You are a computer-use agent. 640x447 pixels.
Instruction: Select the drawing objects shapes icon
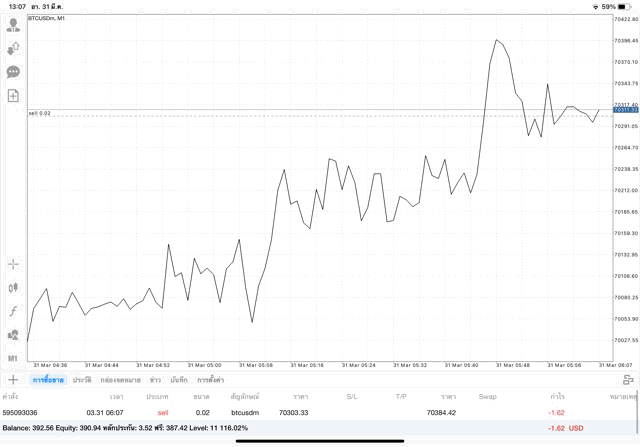click(x=13, y=335)
